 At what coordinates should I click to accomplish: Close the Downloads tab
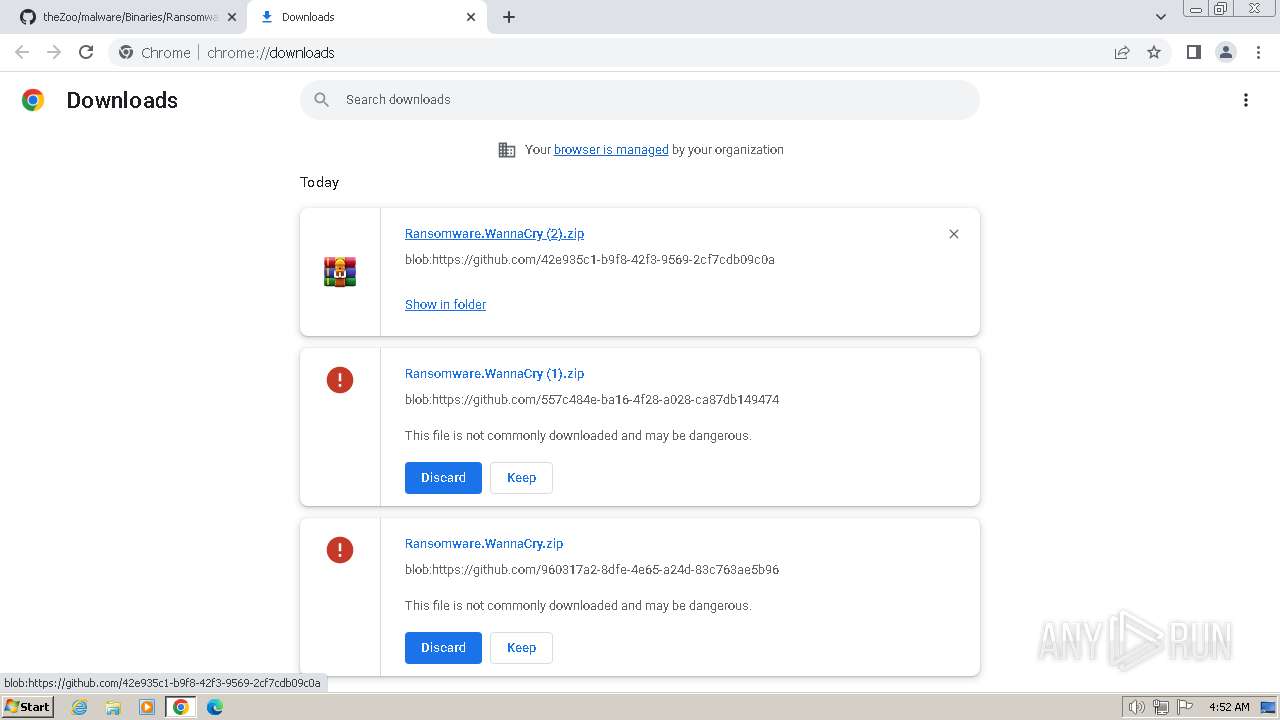[471, 17]
